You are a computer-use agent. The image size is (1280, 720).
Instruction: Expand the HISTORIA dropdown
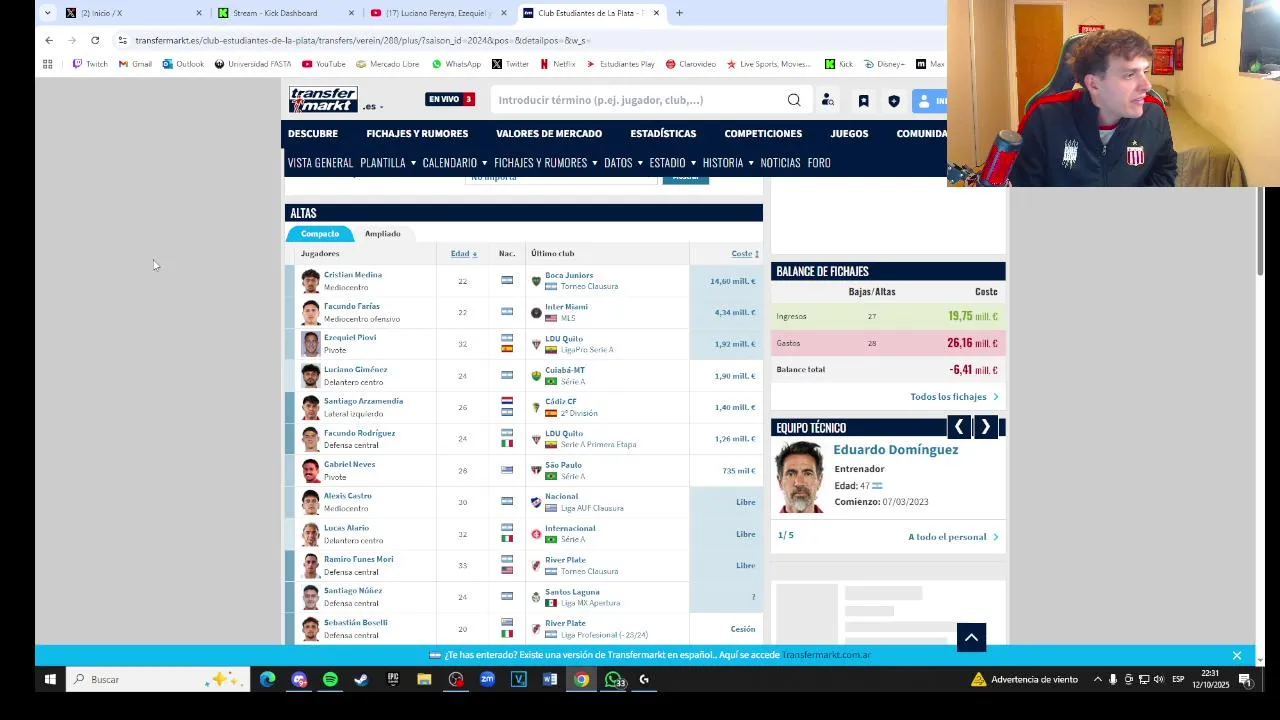[728, 163]
